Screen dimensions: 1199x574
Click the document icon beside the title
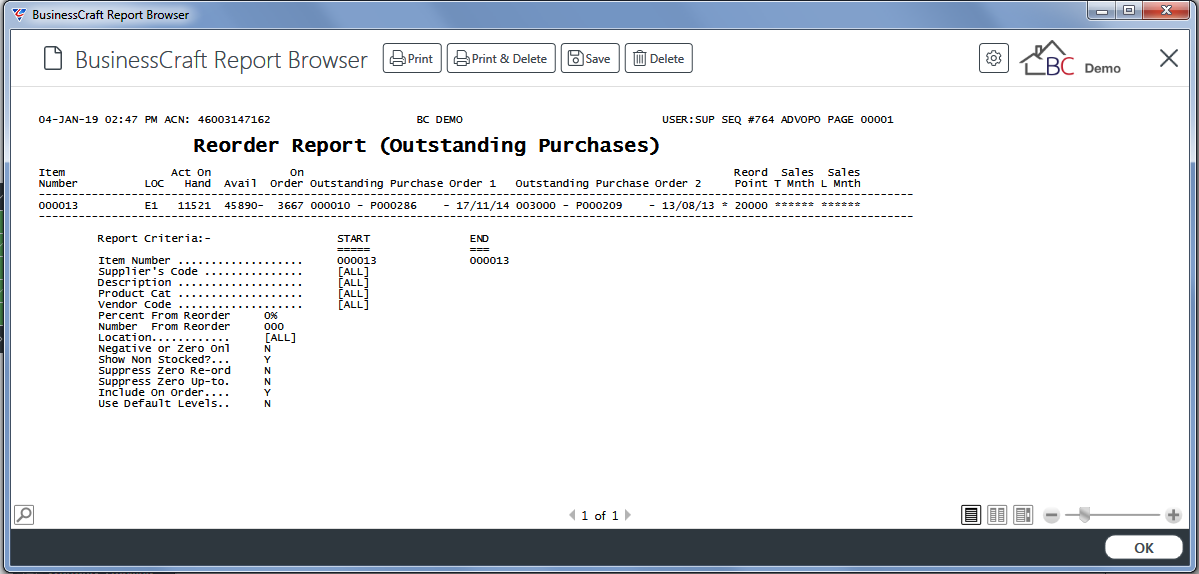click(x=53, y=59)
